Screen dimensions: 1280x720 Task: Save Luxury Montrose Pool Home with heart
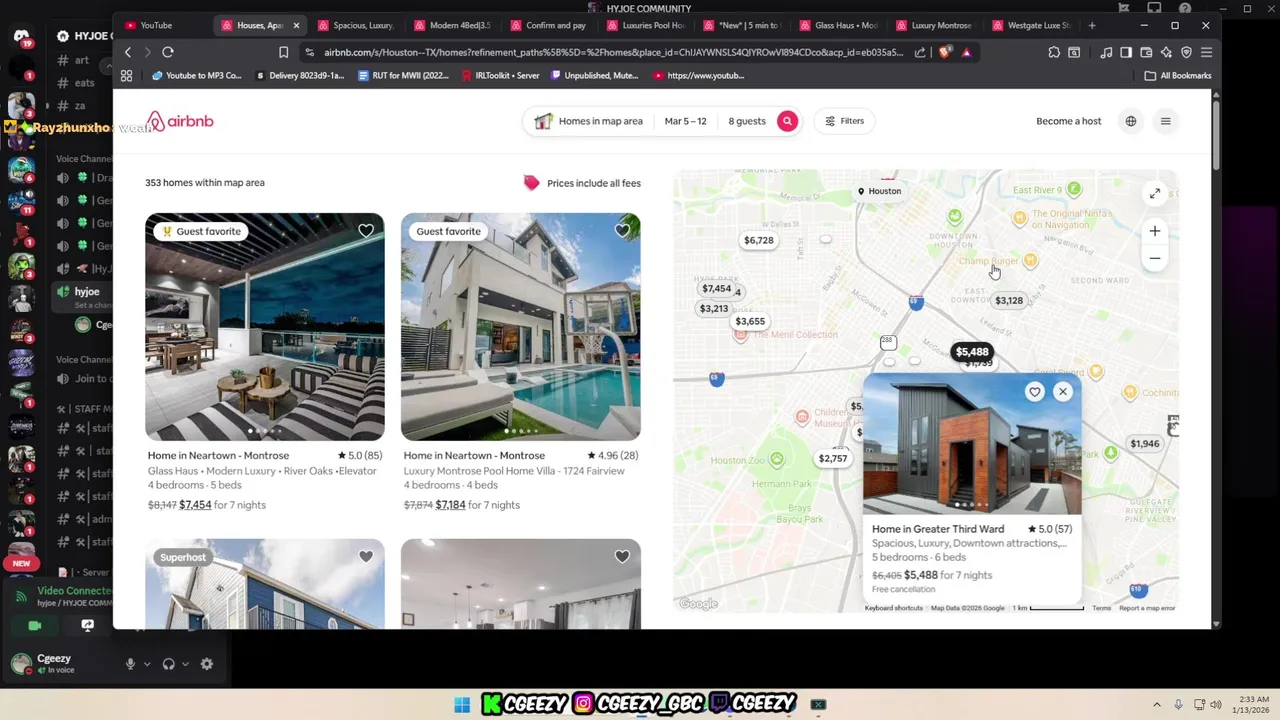622,231
